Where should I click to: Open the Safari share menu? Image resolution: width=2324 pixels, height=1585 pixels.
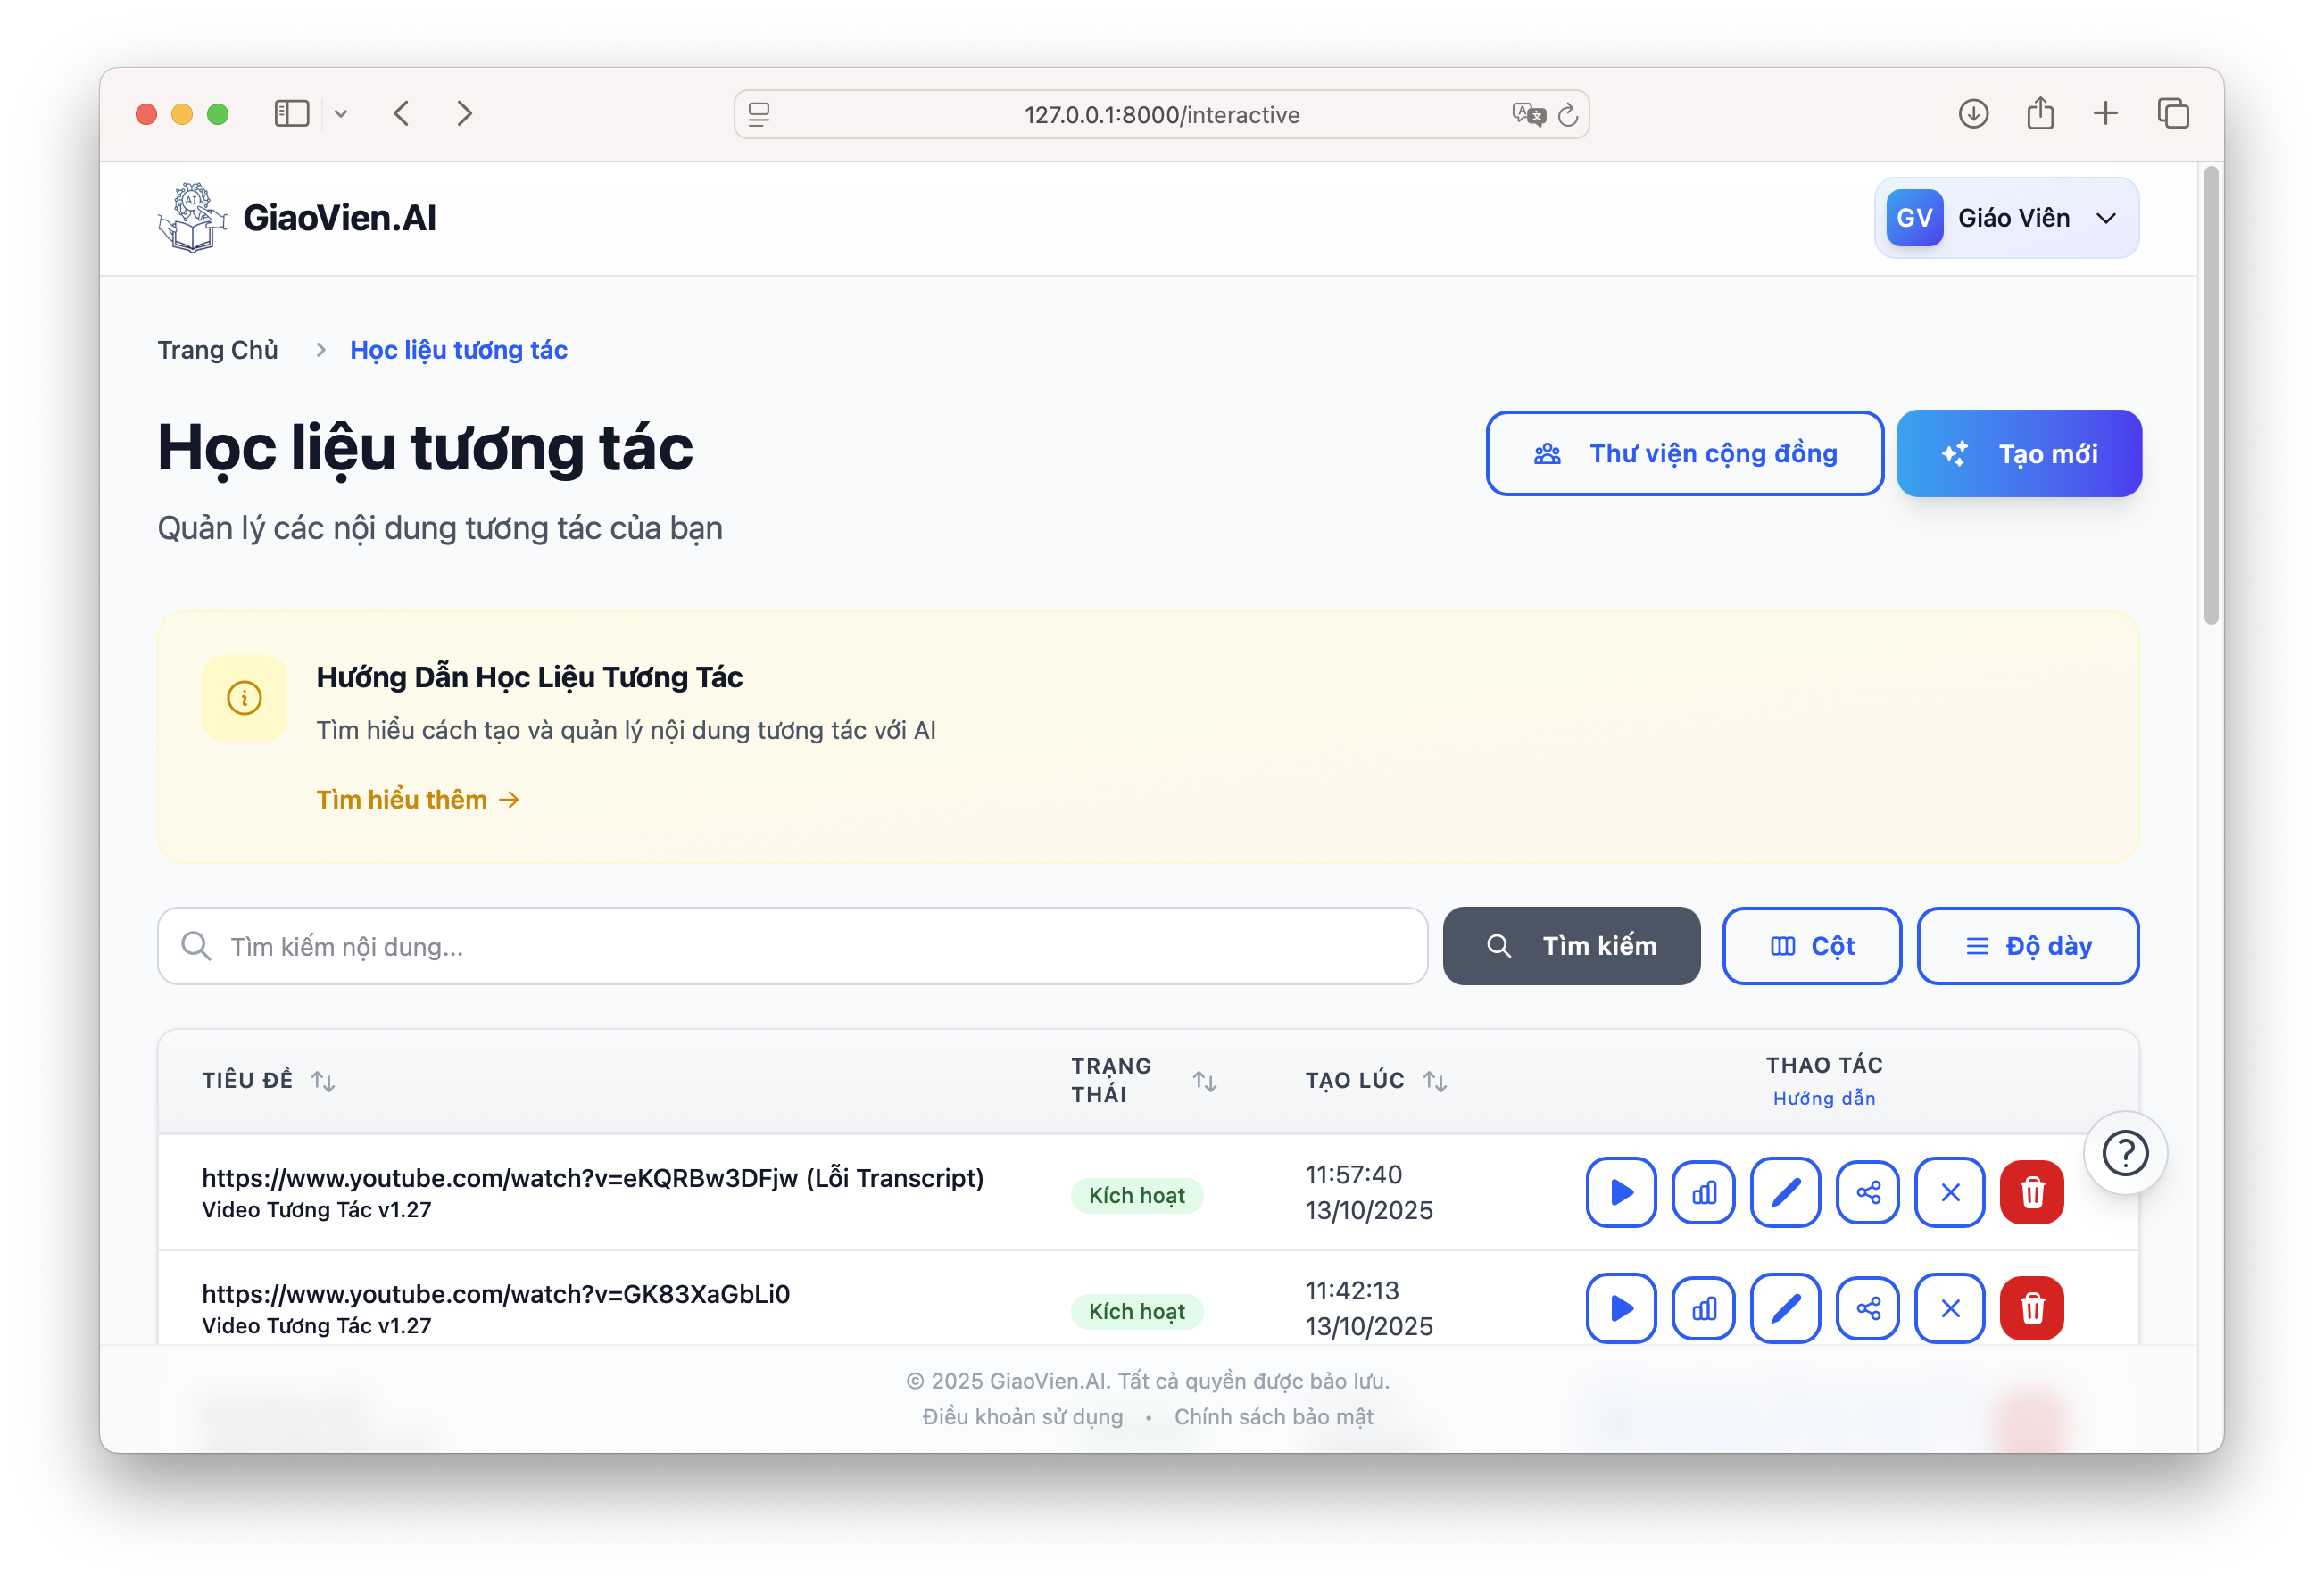2040,114
